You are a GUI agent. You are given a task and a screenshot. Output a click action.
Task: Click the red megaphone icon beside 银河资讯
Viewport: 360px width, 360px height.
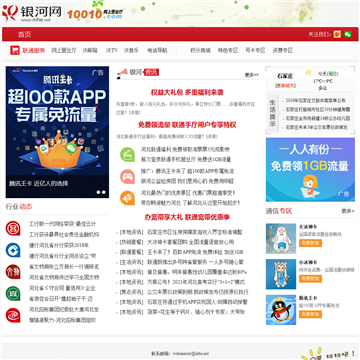[x=122, y=73]
